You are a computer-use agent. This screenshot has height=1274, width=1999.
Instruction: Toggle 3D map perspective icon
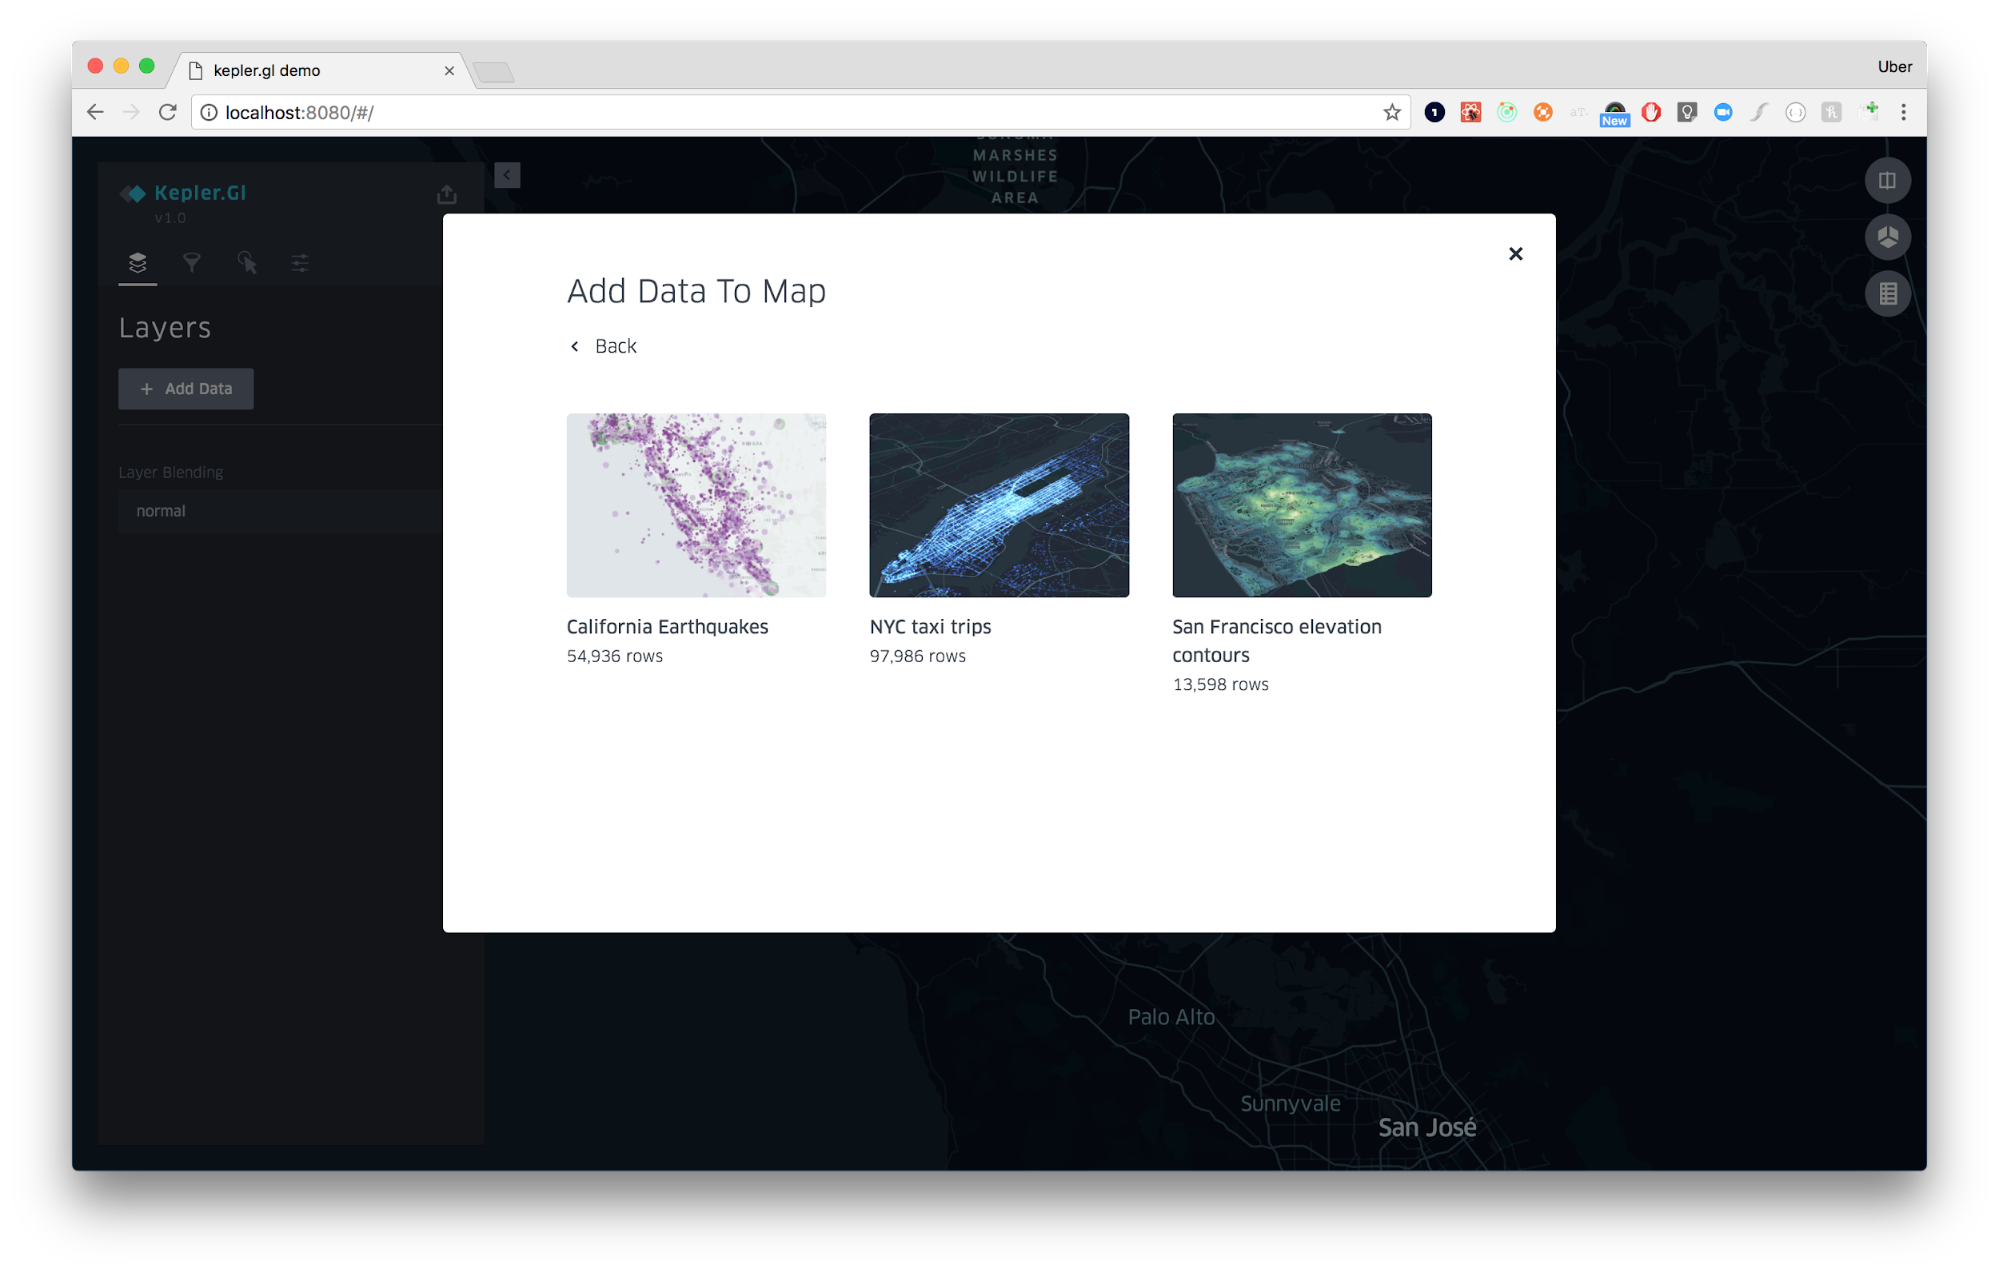[x=1887, y=238]
